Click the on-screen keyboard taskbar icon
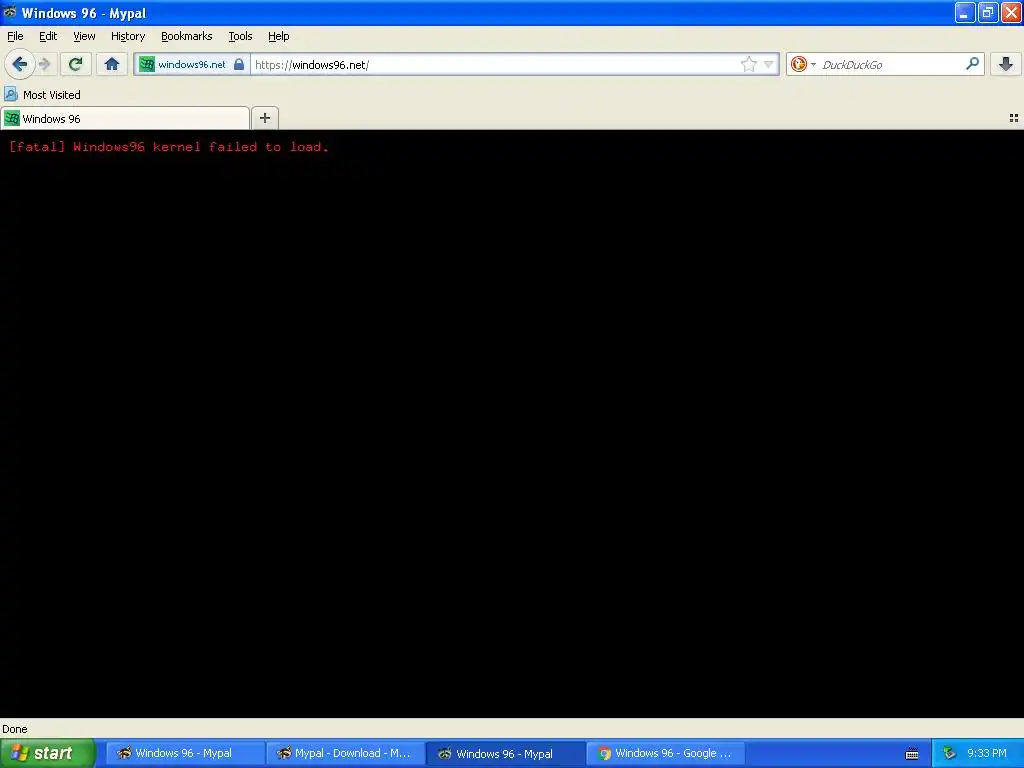The image size is (1024, 768). 912,754
